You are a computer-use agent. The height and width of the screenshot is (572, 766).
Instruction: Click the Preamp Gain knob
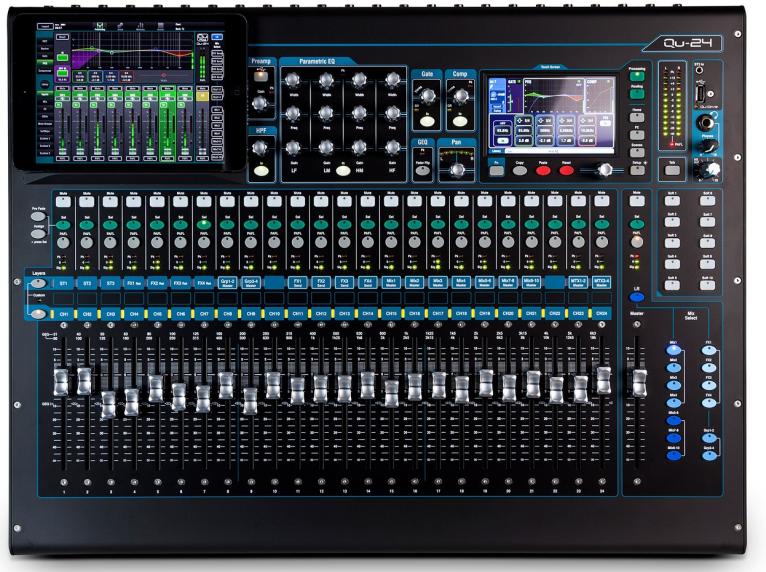[259, 103]
